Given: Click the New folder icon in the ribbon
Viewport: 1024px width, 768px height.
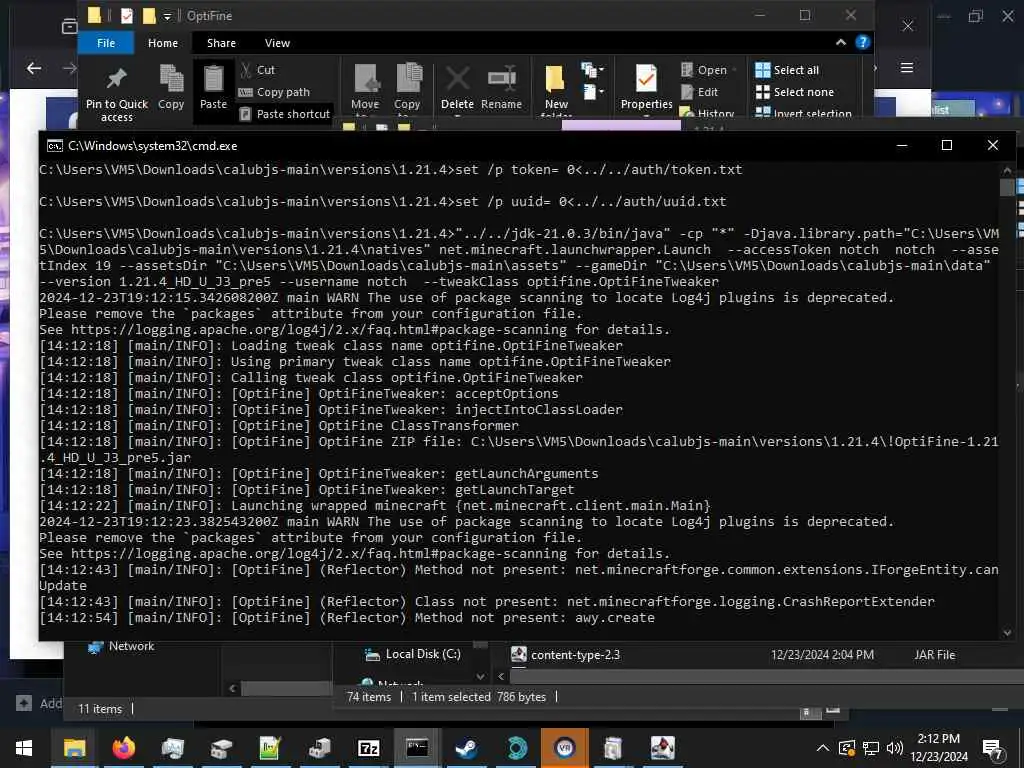Looking at the screenshot, I should click(556, 89).
